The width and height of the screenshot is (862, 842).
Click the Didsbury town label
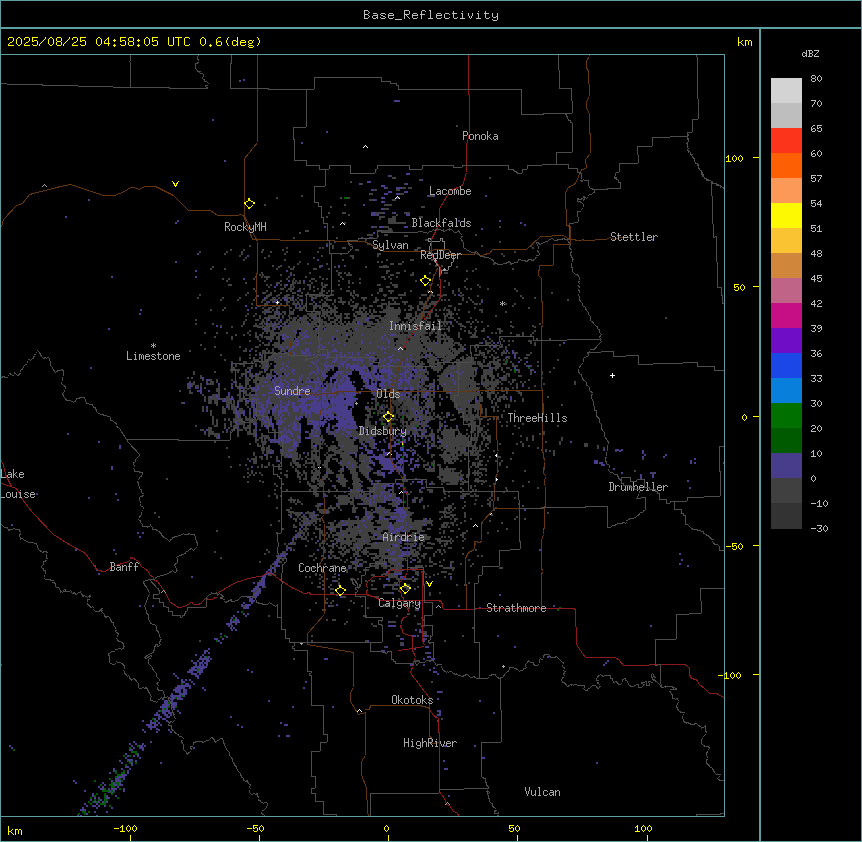pos(382,431)
